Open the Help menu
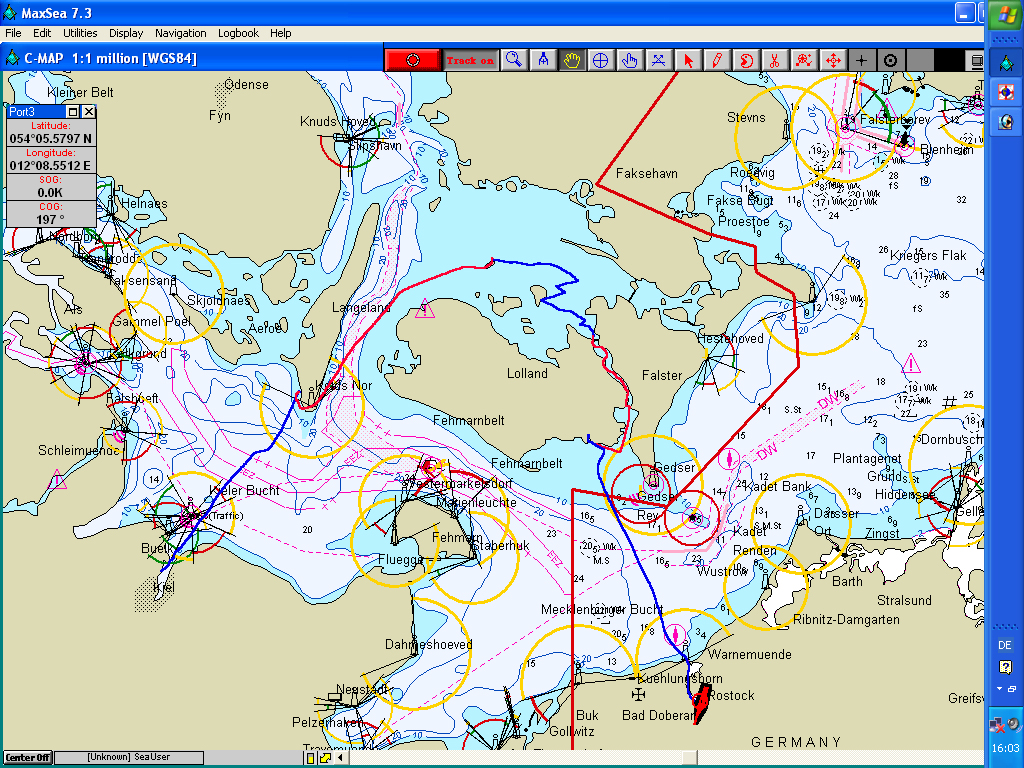This screenshot has height=768, width=1024. click(x=281, y=33)
